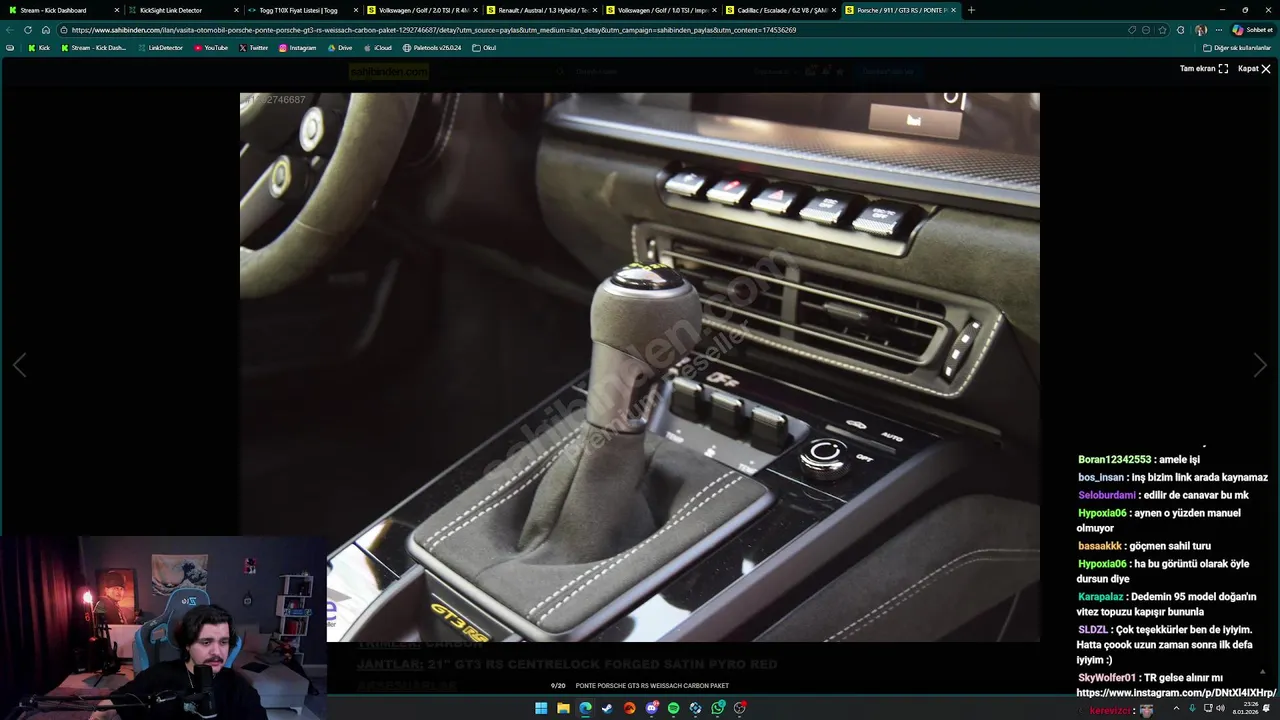Screen dimensions: 1280x720
Task: Switch to Renault Austral 1.3 Hybrid tab
Action: (540, 10)
